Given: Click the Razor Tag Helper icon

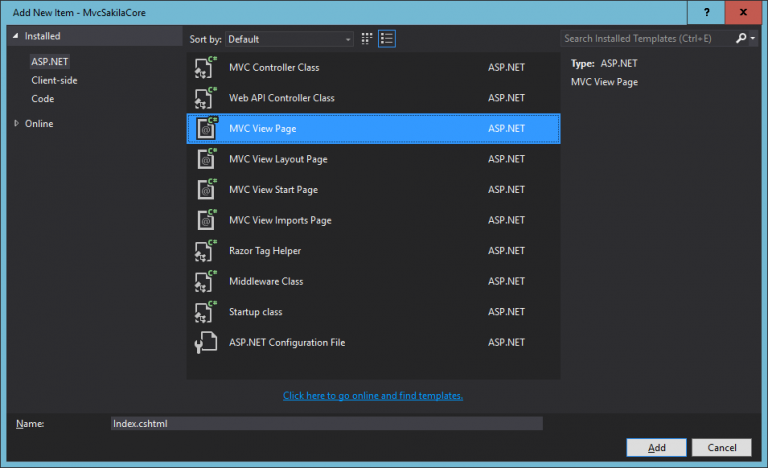Looking at the screenshot, I should pos(205,251).
